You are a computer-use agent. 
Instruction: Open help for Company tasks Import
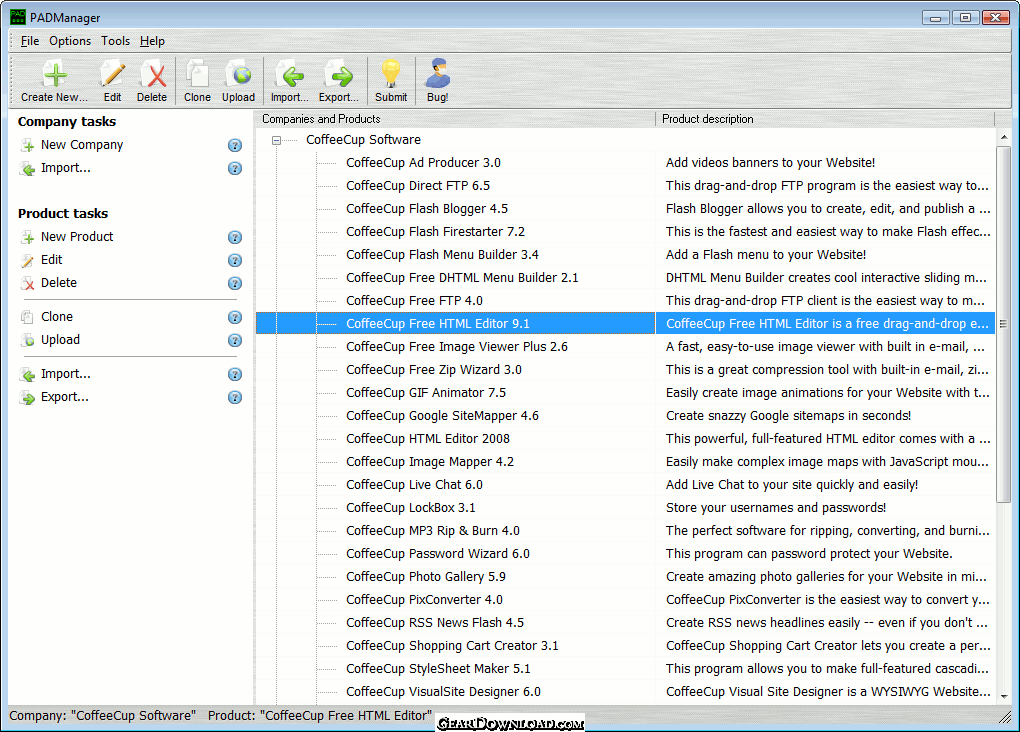coord(235,169)
